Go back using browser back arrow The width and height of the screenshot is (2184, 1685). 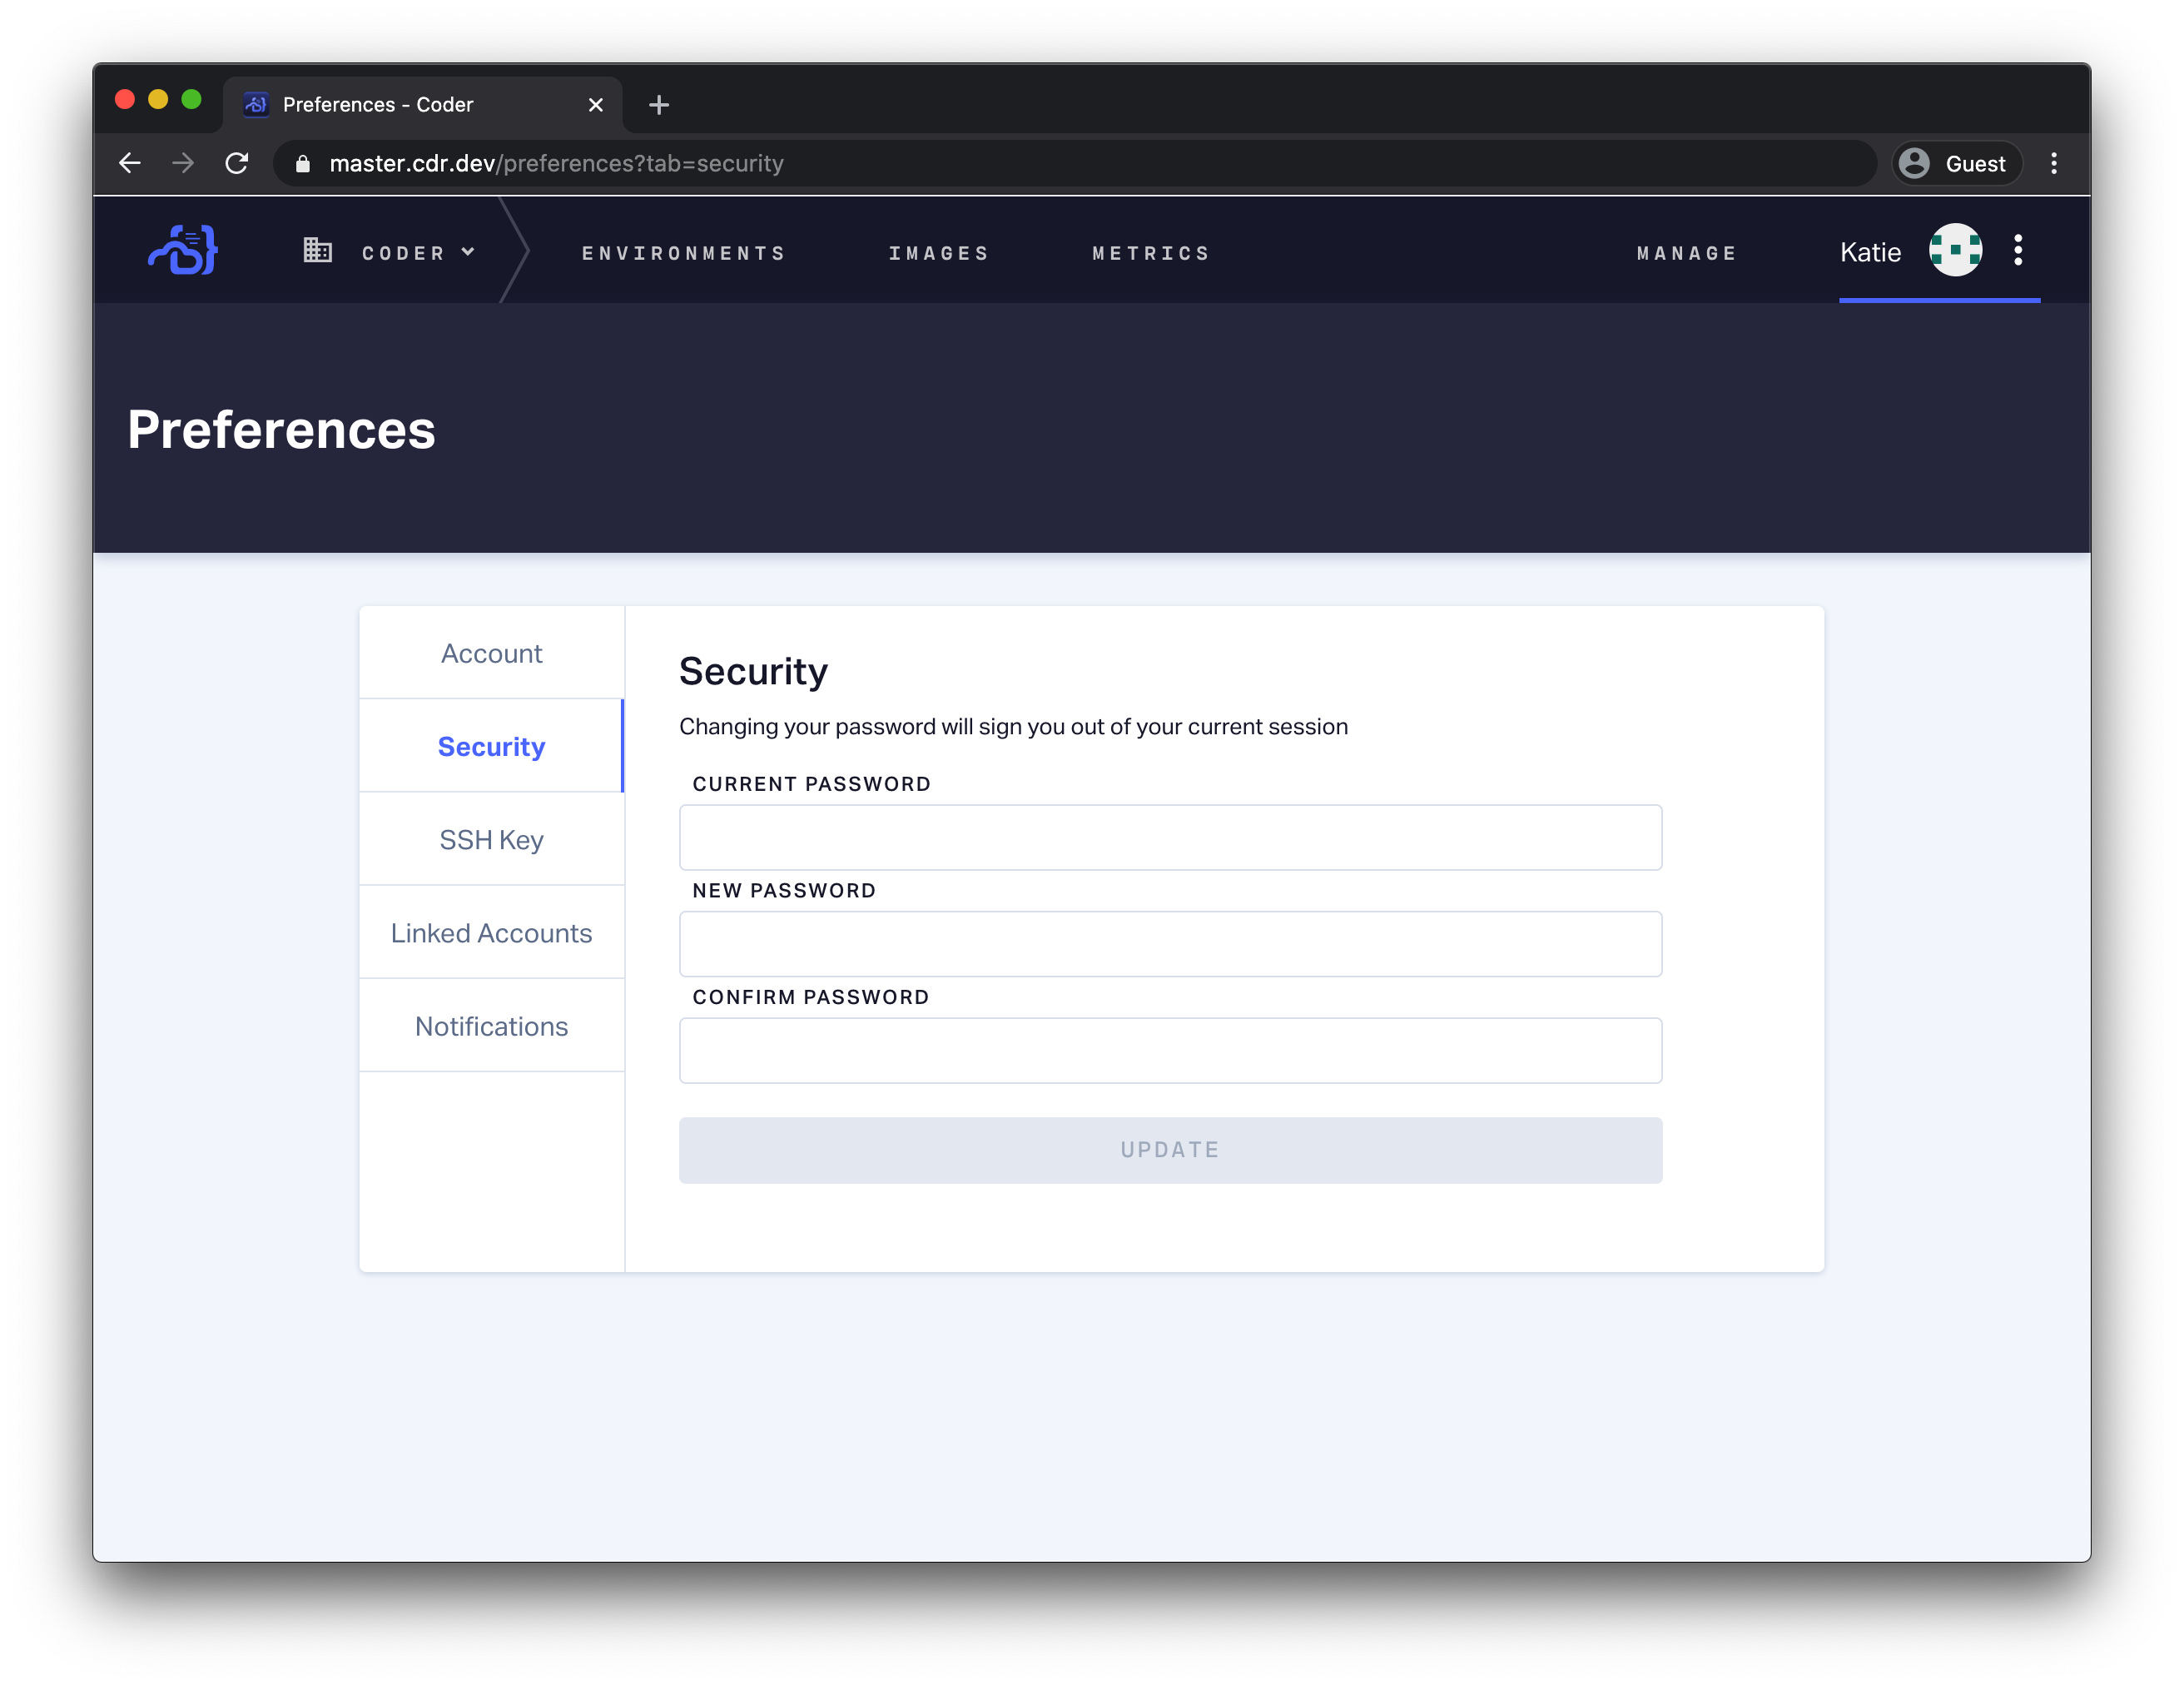(130, 163)
